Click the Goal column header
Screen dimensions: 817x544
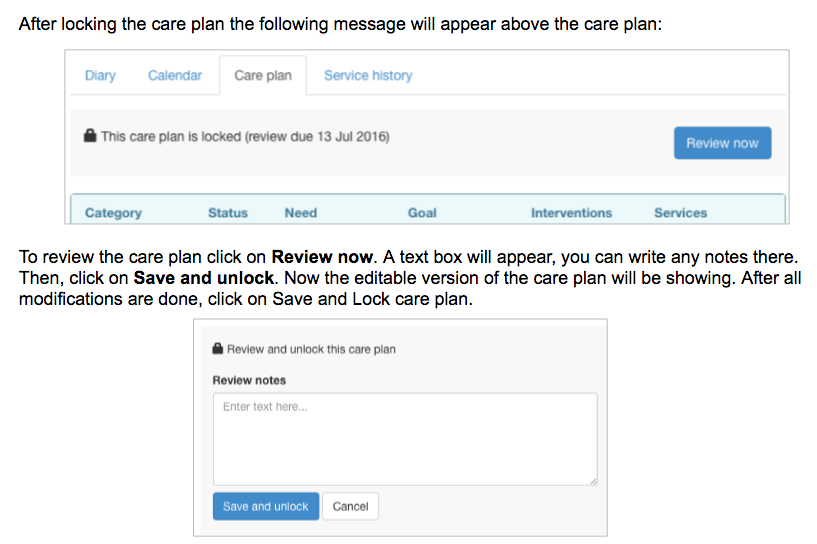pyautogui.click(x=422, y=213)
